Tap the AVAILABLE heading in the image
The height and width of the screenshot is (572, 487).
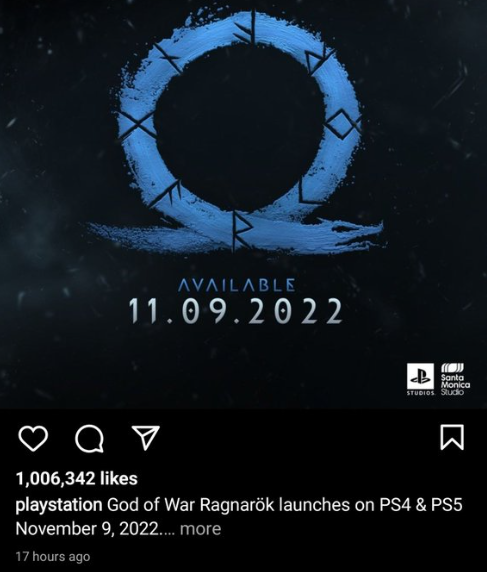point(236,285)
